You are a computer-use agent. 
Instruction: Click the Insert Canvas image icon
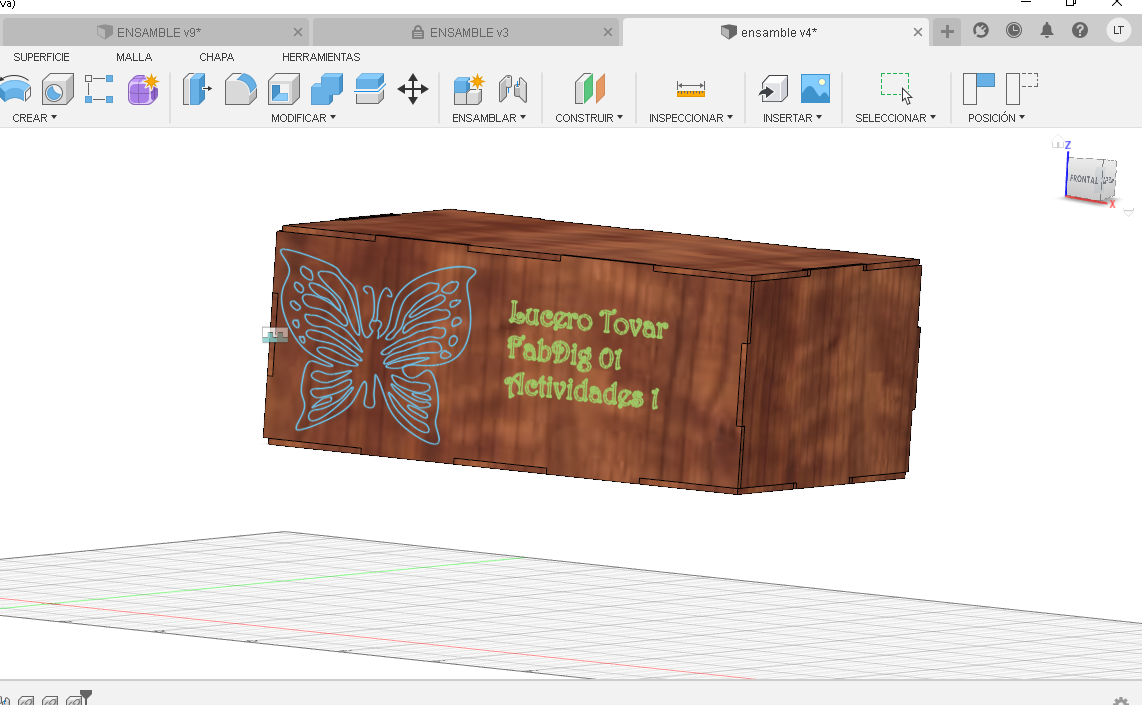[x=815, y=89]
